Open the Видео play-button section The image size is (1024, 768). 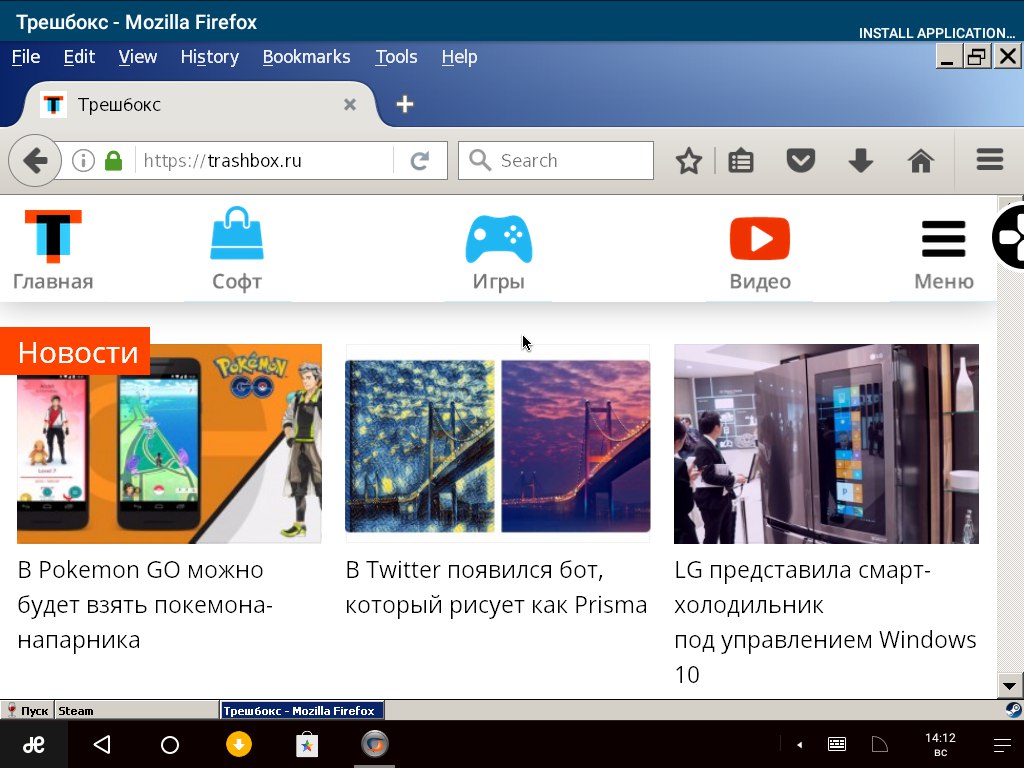[x=760, y=253]
